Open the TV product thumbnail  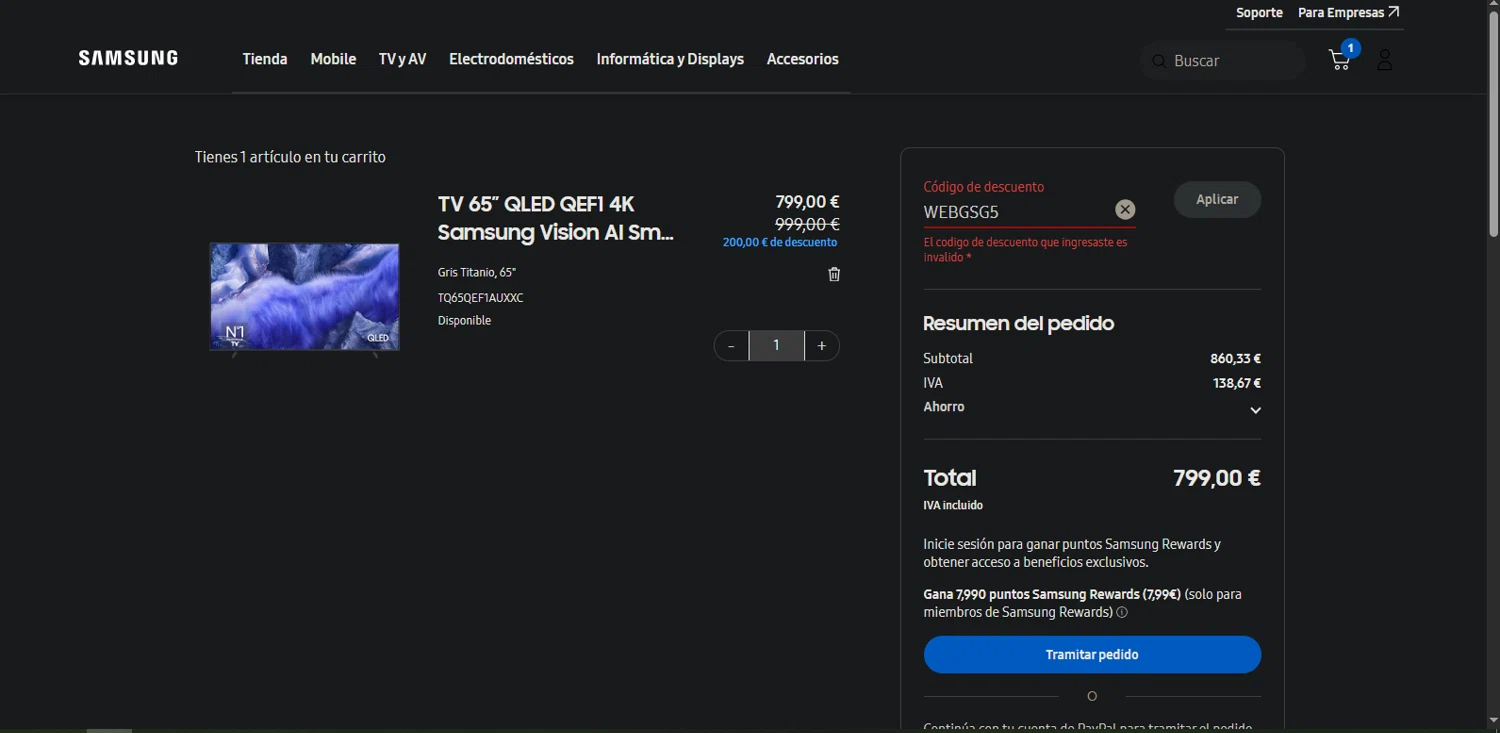pos(304,298)
